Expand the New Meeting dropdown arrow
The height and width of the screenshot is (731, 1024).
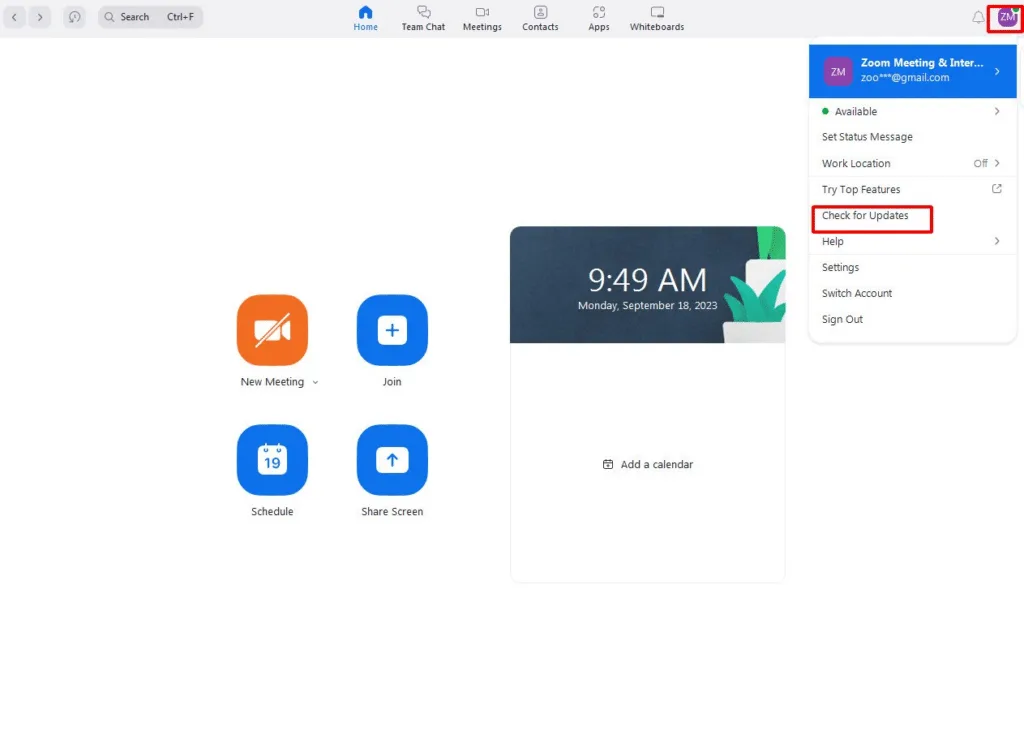click(315, 382)
